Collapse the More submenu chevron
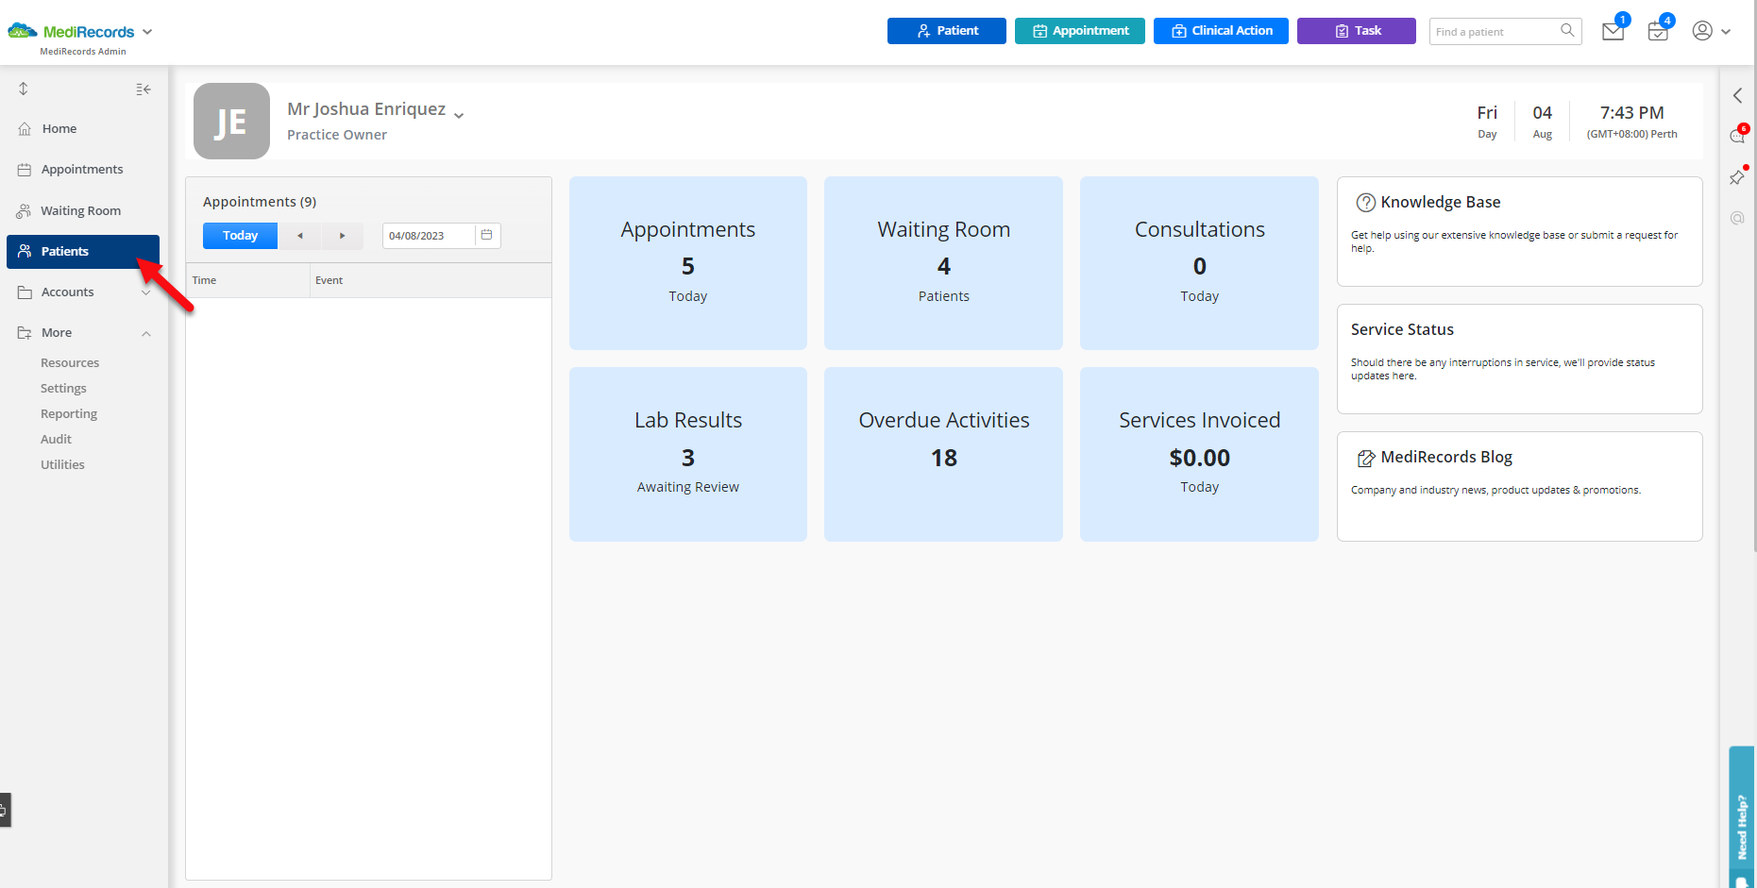Image resolution: width=1757 pixels, height=888 pixels. pos(146,333)
